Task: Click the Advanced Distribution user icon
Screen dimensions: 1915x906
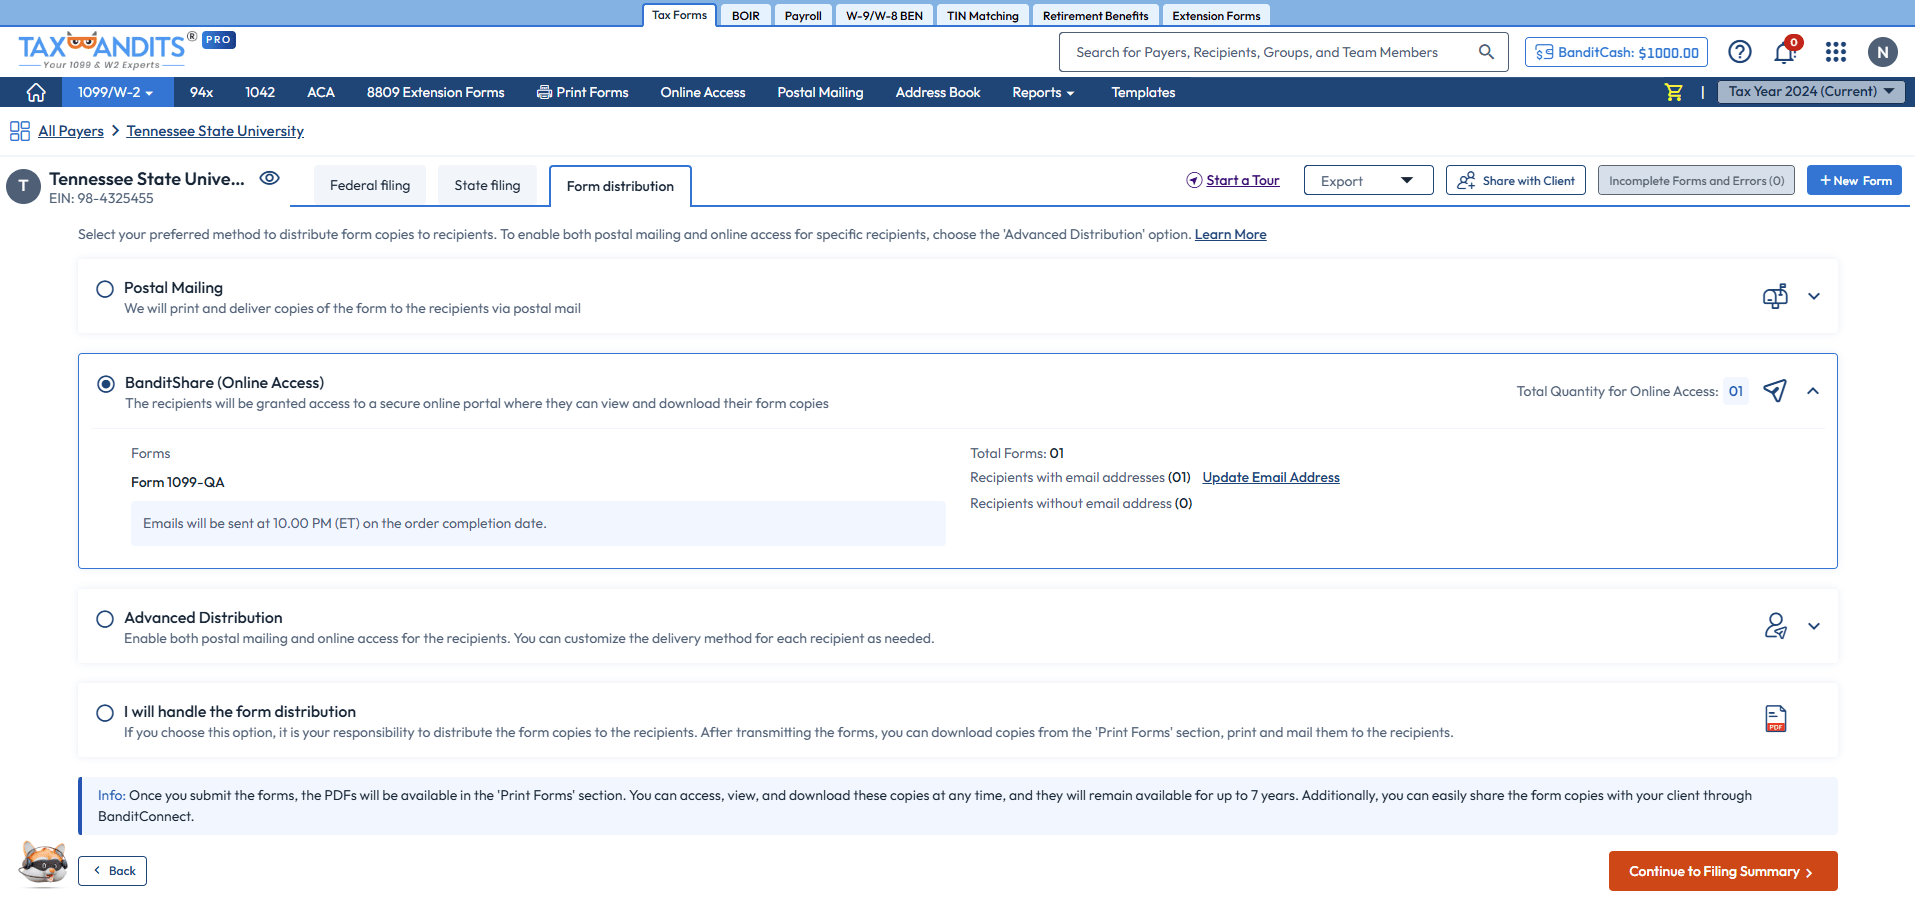Action: [x=1775, y=626]
